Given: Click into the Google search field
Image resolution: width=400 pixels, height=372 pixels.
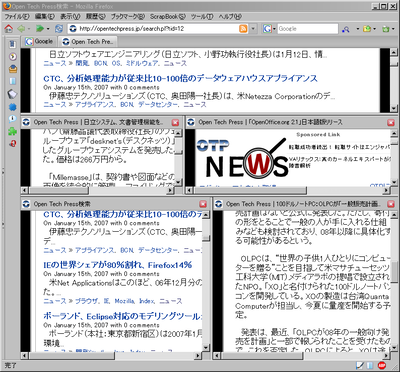Looking at the screenshot, I should [x=308, y=29].
